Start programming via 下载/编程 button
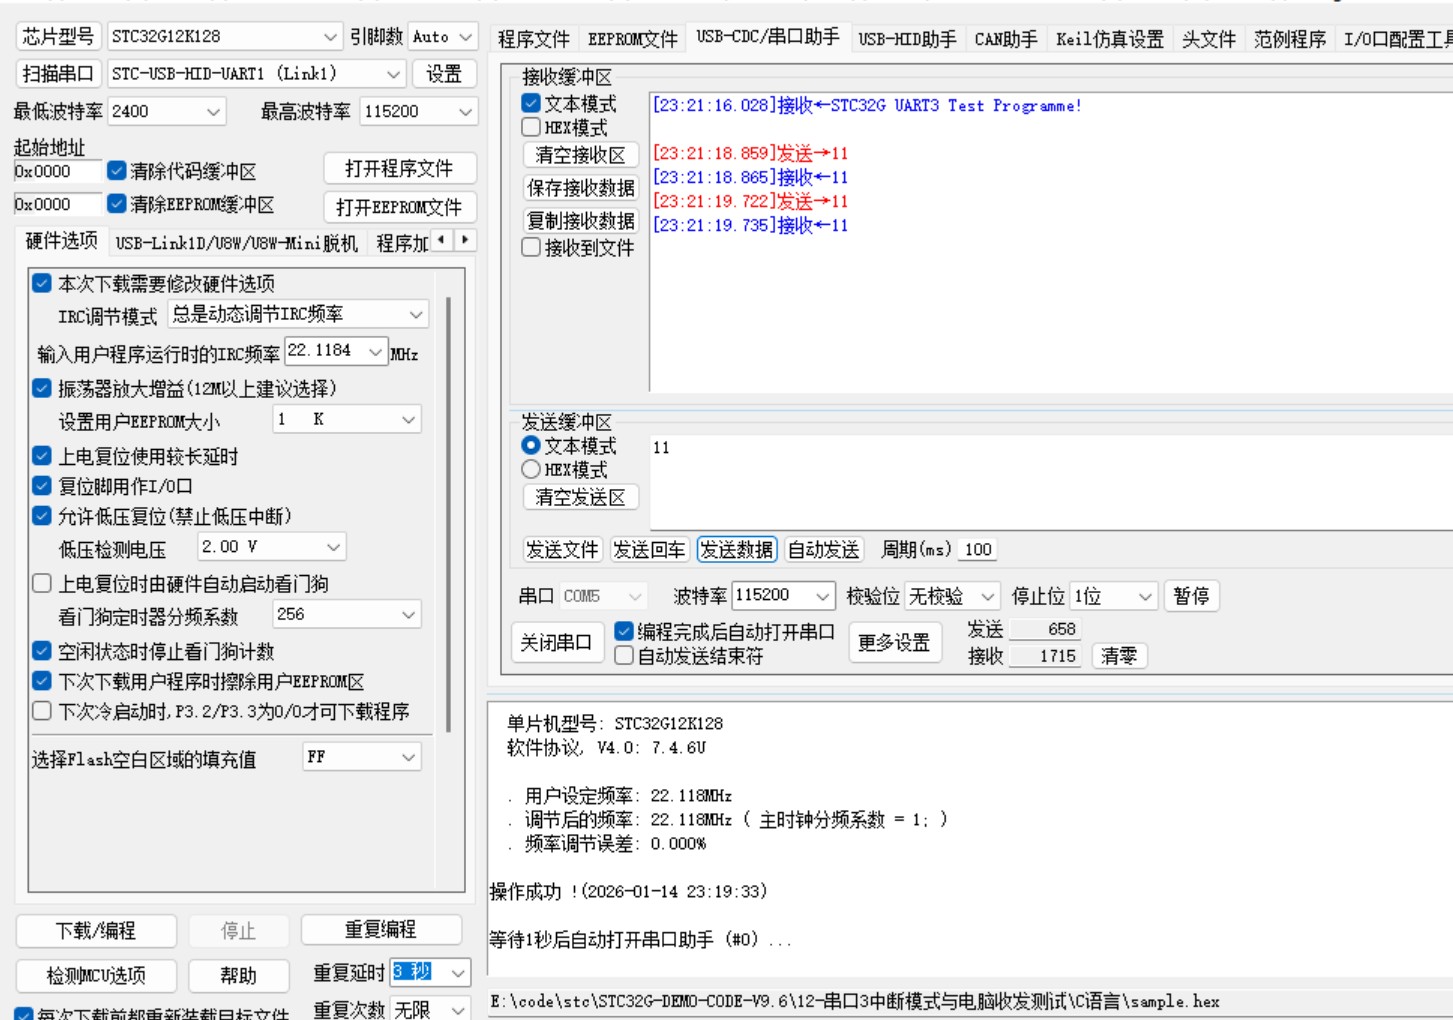 point(95,929)
